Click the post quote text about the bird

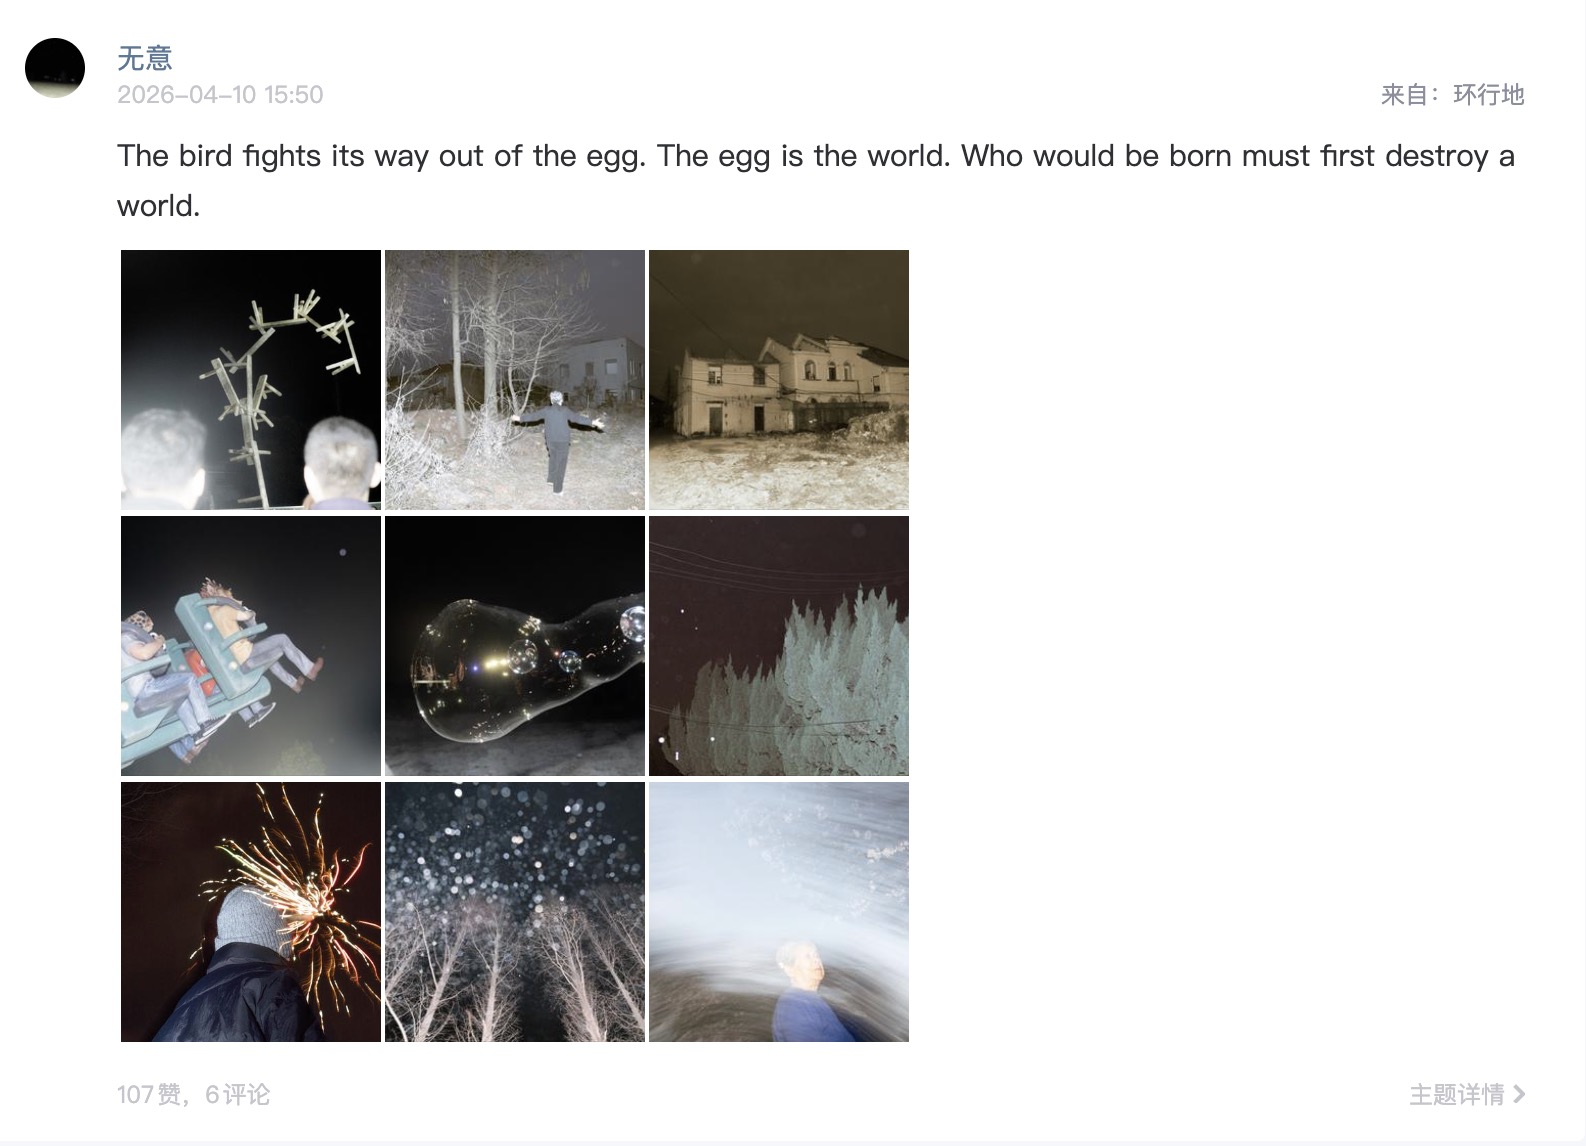point(816,181)
